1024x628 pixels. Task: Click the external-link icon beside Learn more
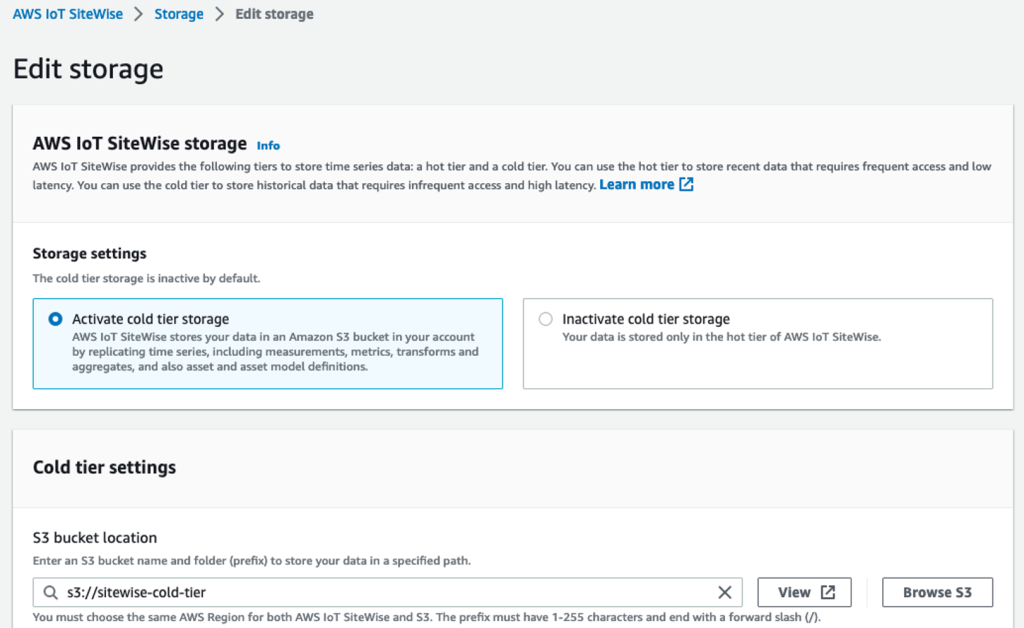pyautogui.click(x=683, y=184)
